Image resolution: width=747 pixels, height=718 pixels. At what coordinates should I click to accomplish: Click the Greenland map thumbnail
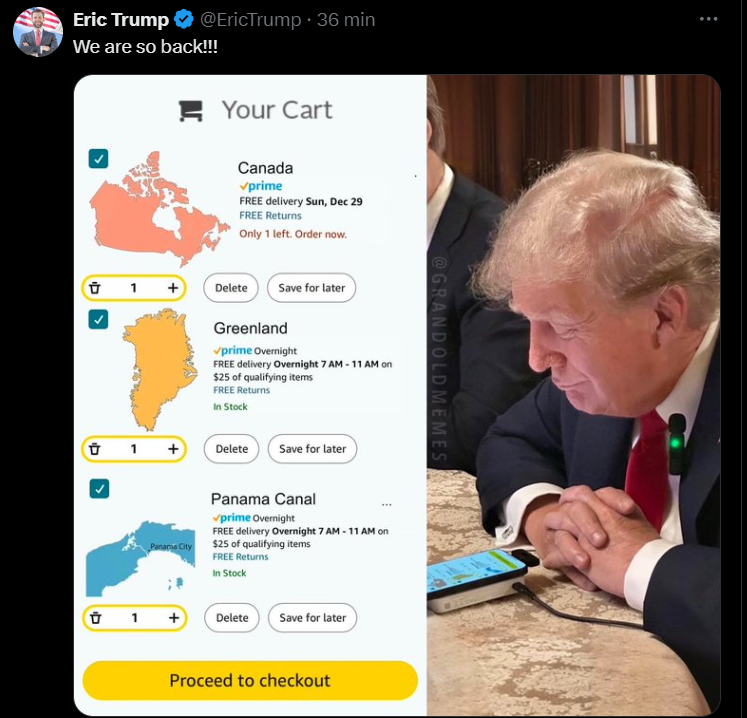[160, 370]
